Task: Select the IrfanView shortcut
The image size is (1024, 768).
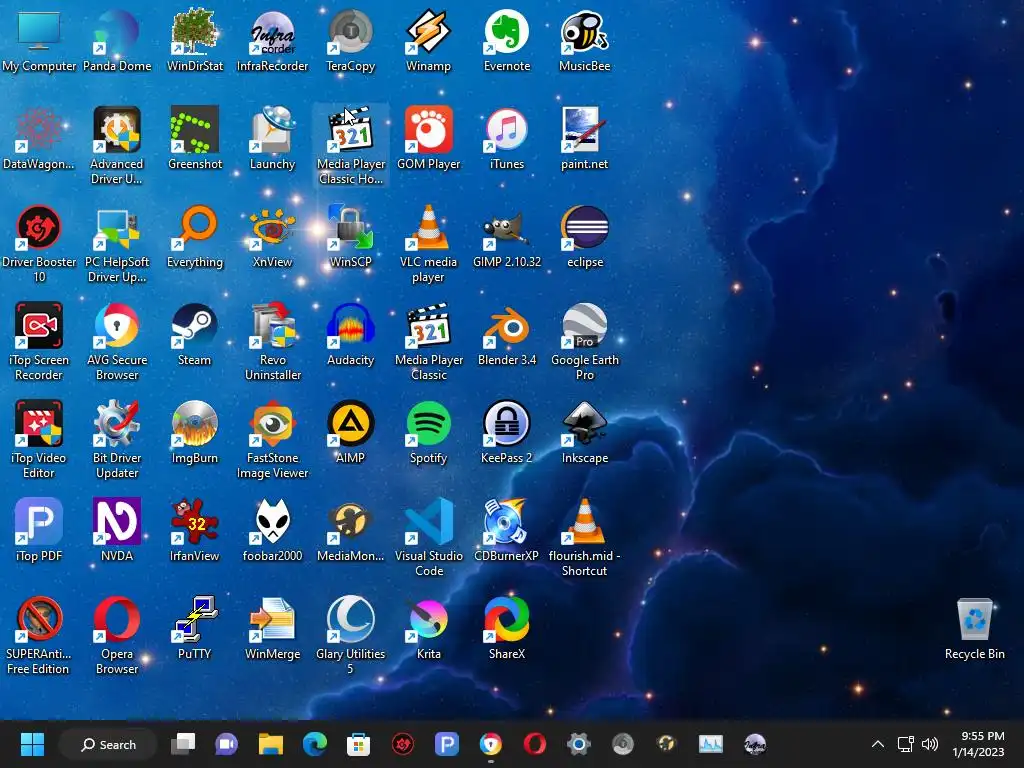Action: point(195,521)
